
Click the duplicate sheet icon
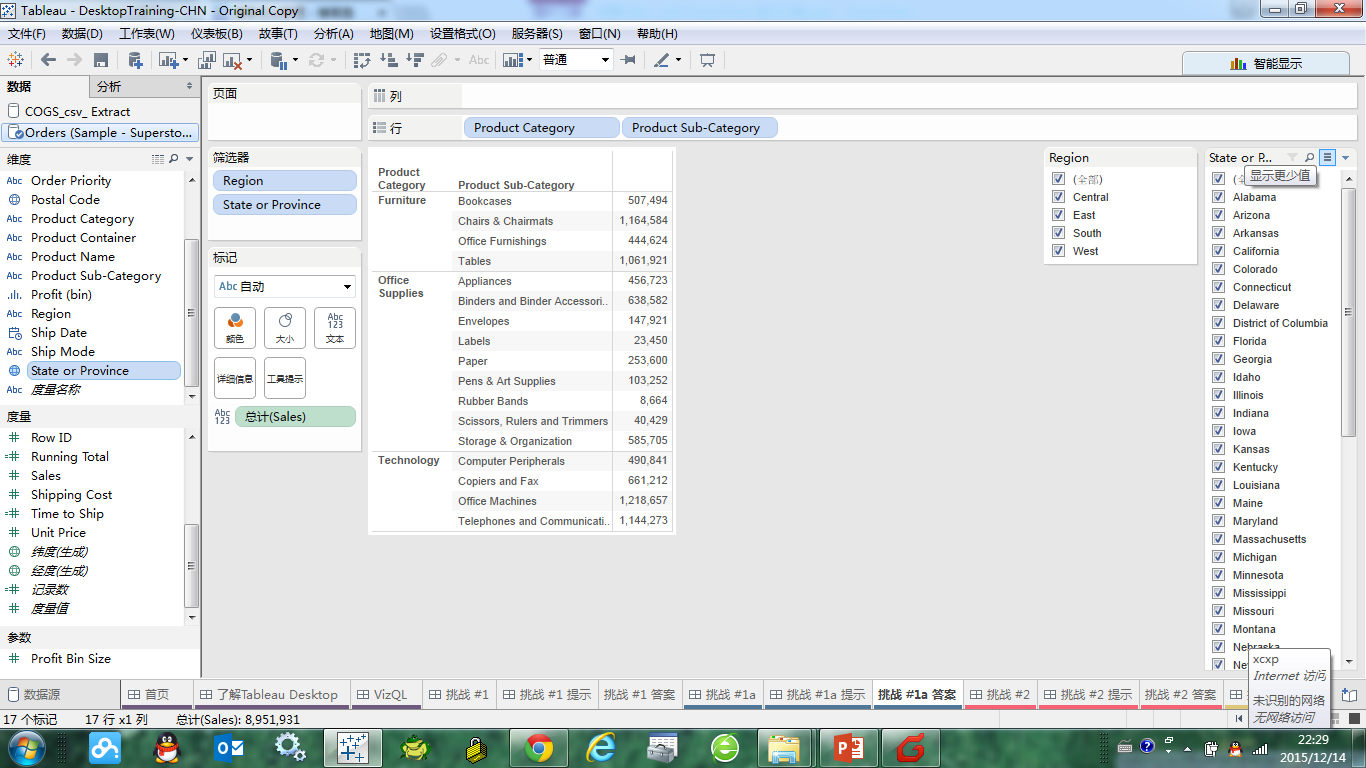[x=208, y=60]
